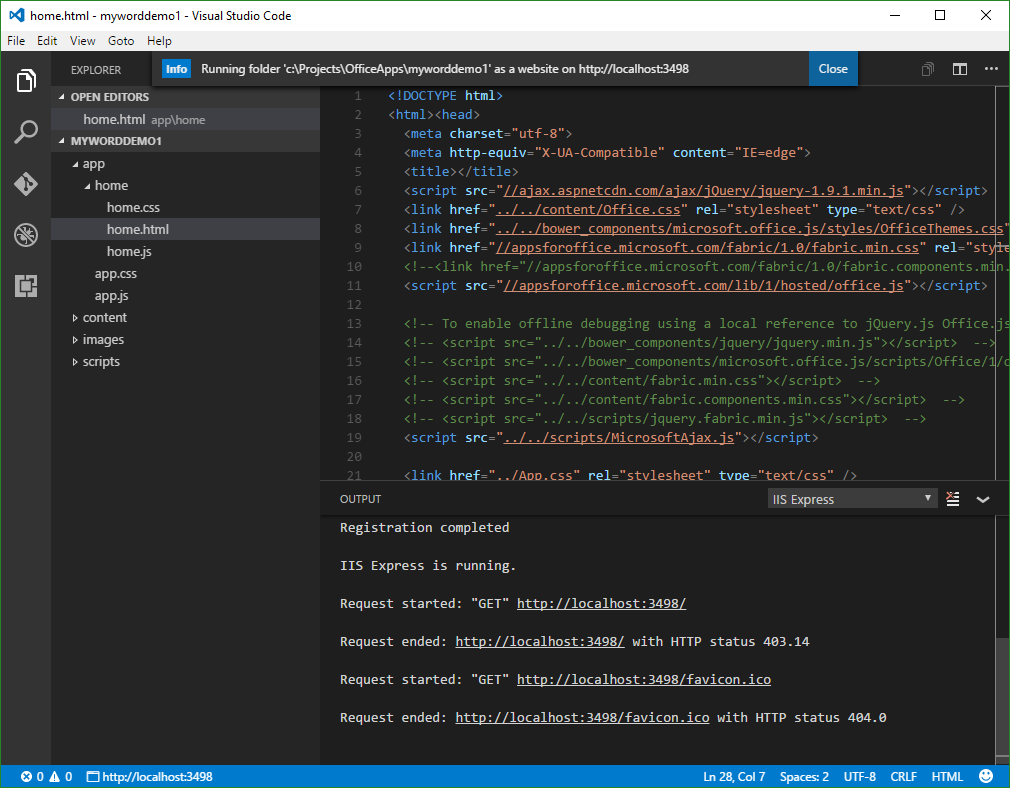
Task: Click the smiley feedback icon
Action: pyautogui.click(x=986, y=776)
